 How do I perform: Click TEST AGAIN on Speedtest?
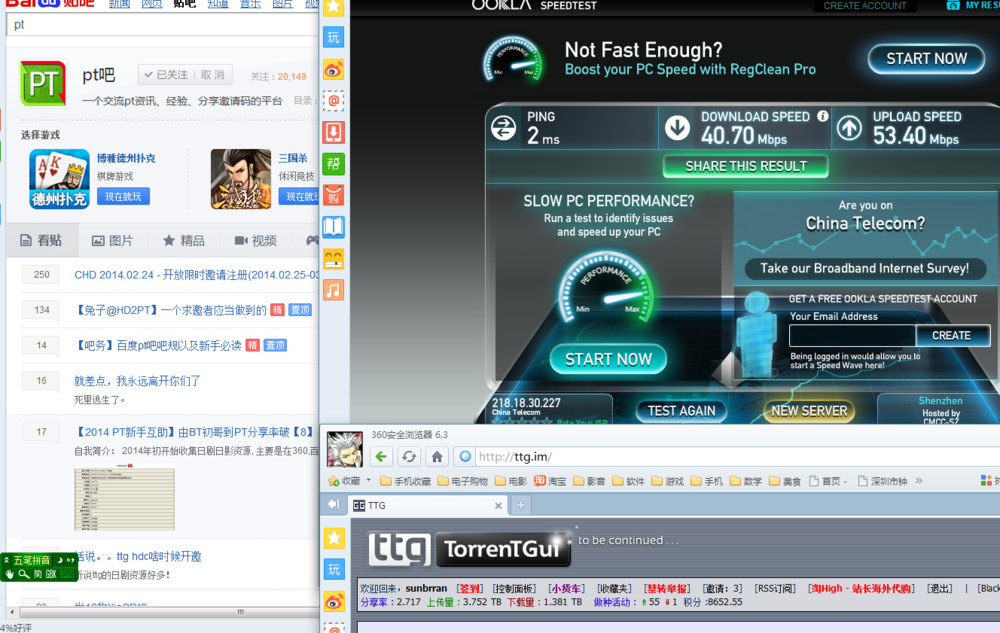681,411
